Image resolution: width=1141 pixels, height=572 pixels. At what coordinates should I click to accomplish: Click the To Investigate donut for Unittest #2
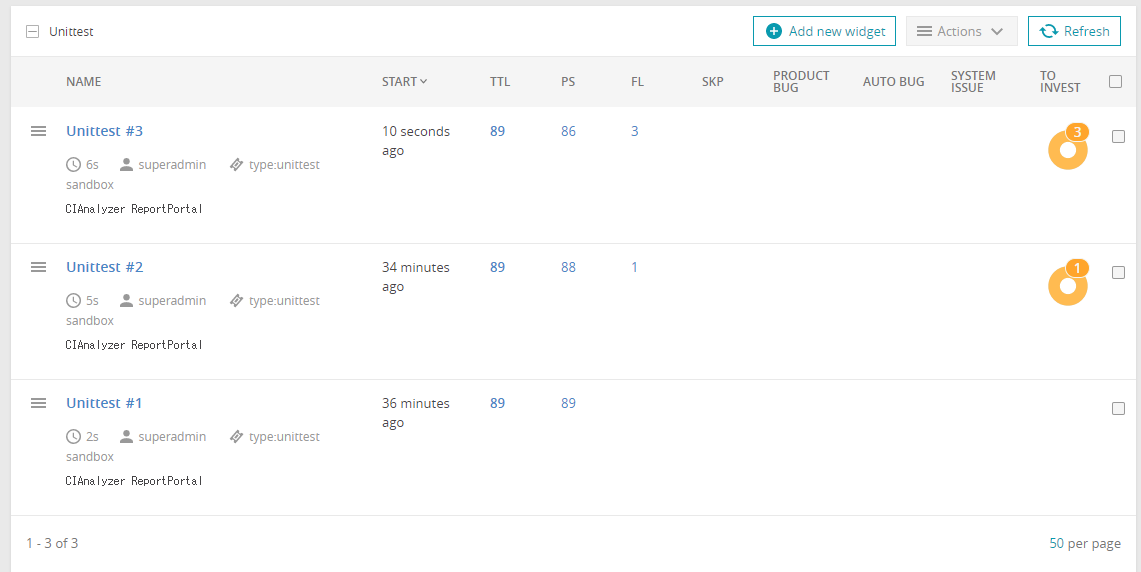click(1067, 286)
